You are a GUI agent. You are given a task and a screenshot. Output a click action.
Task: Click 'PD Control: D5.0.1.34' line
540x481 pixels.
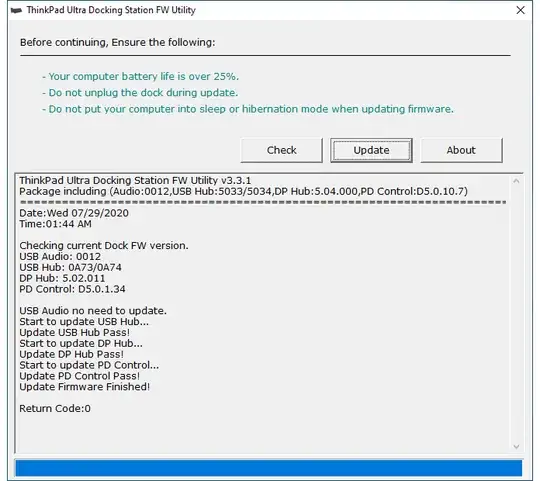click(x=72, y=289)
